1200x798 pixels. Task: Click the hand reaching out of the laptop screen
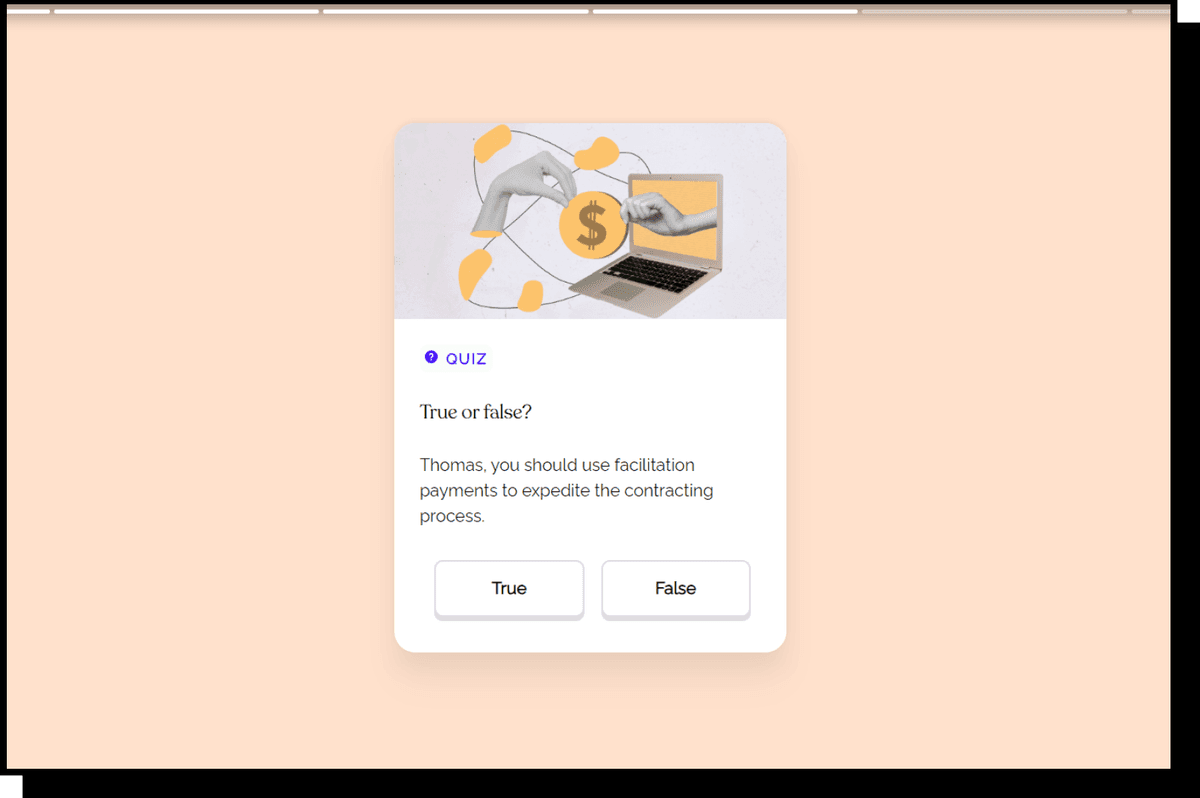click(x=663, y=212)
